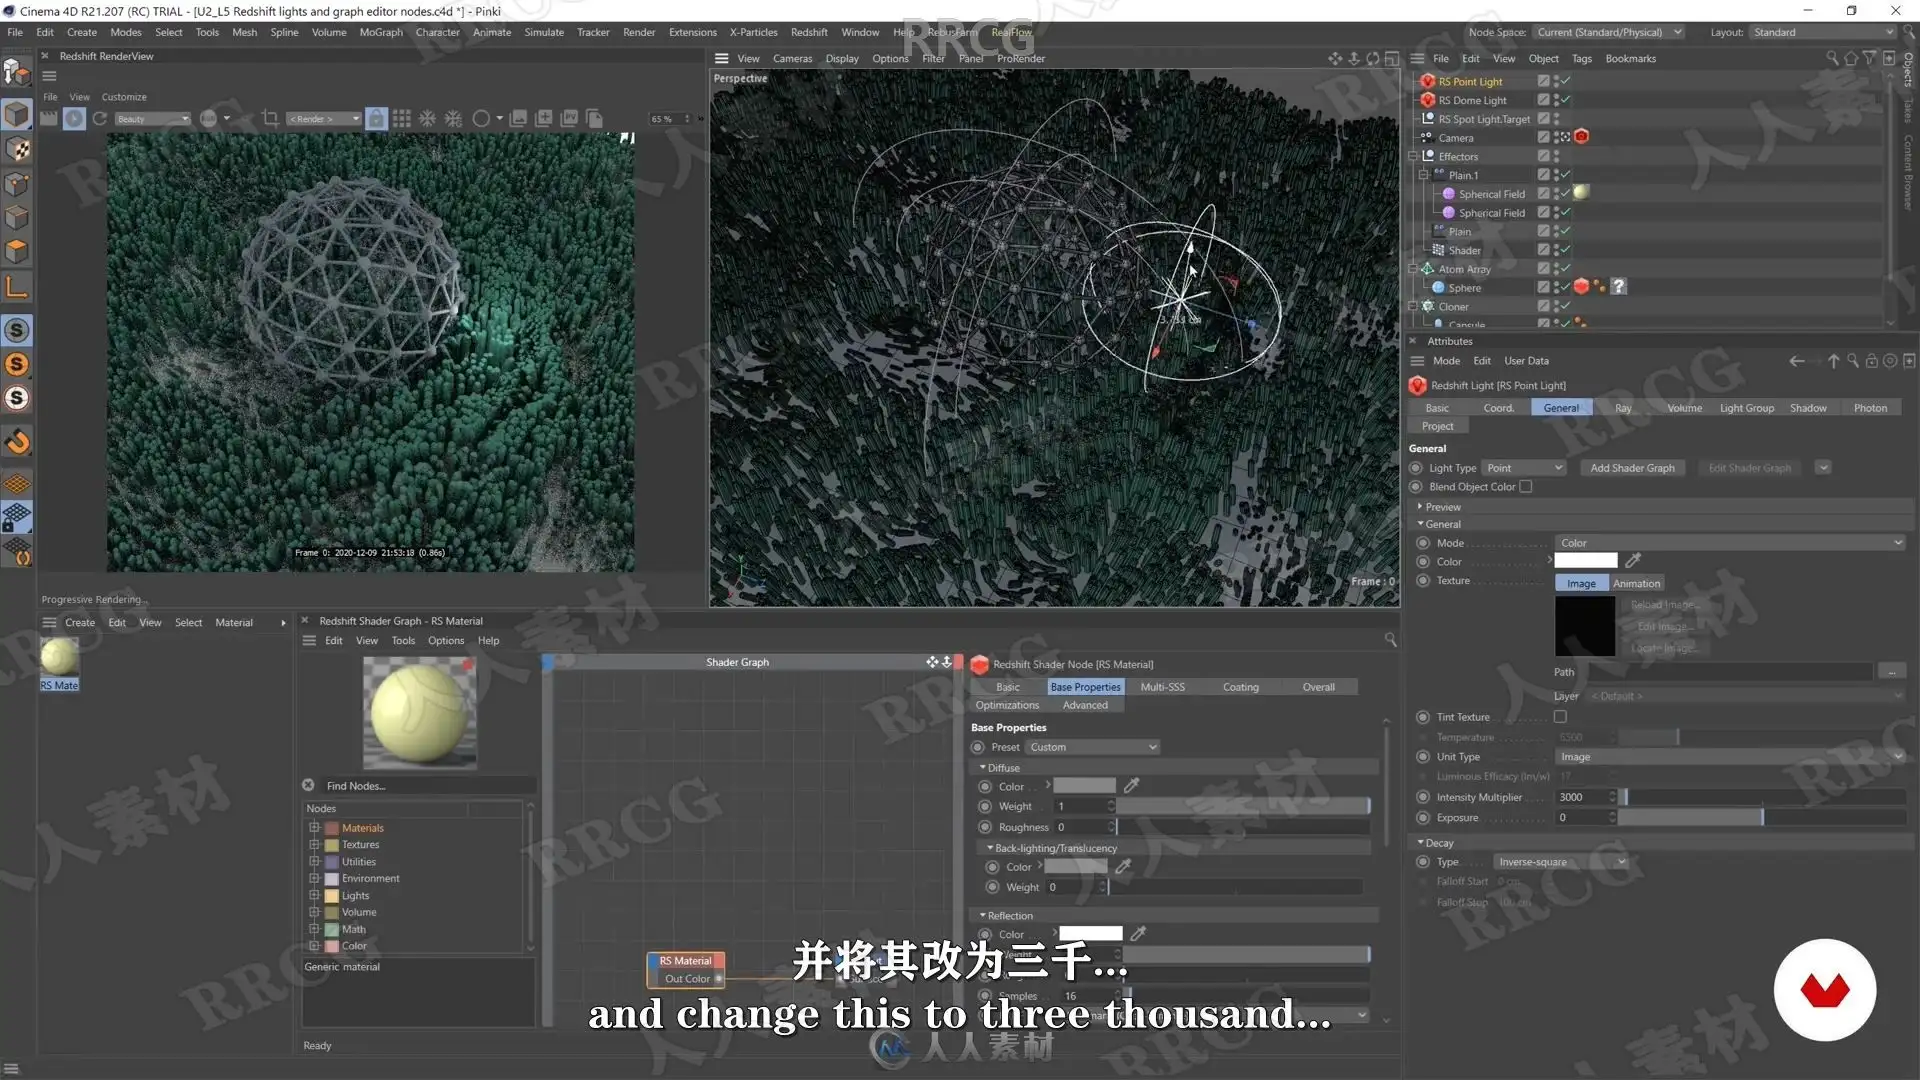
Task: Open the Redshift menu in main menu bar
Action: click(808, 32)
